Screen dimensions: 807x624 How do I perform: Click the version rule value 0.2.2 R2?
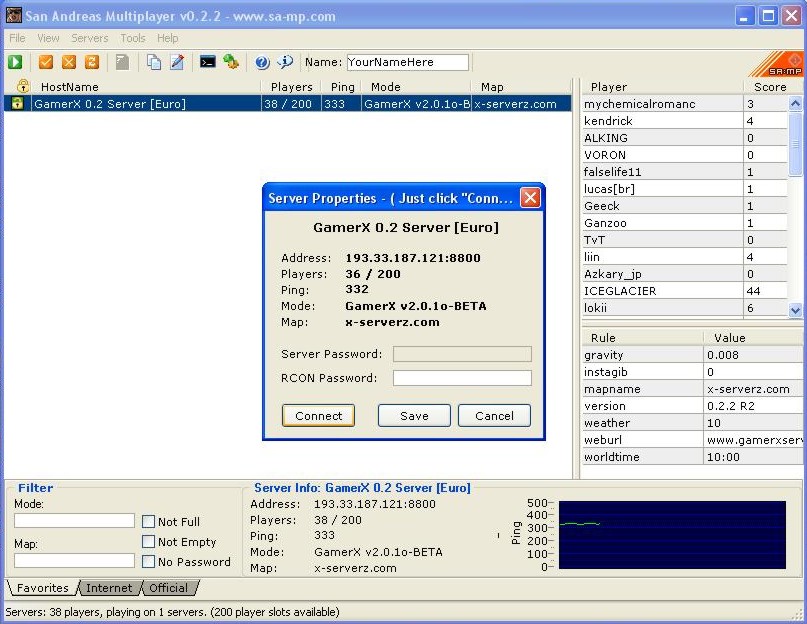[x=731, y=406]
